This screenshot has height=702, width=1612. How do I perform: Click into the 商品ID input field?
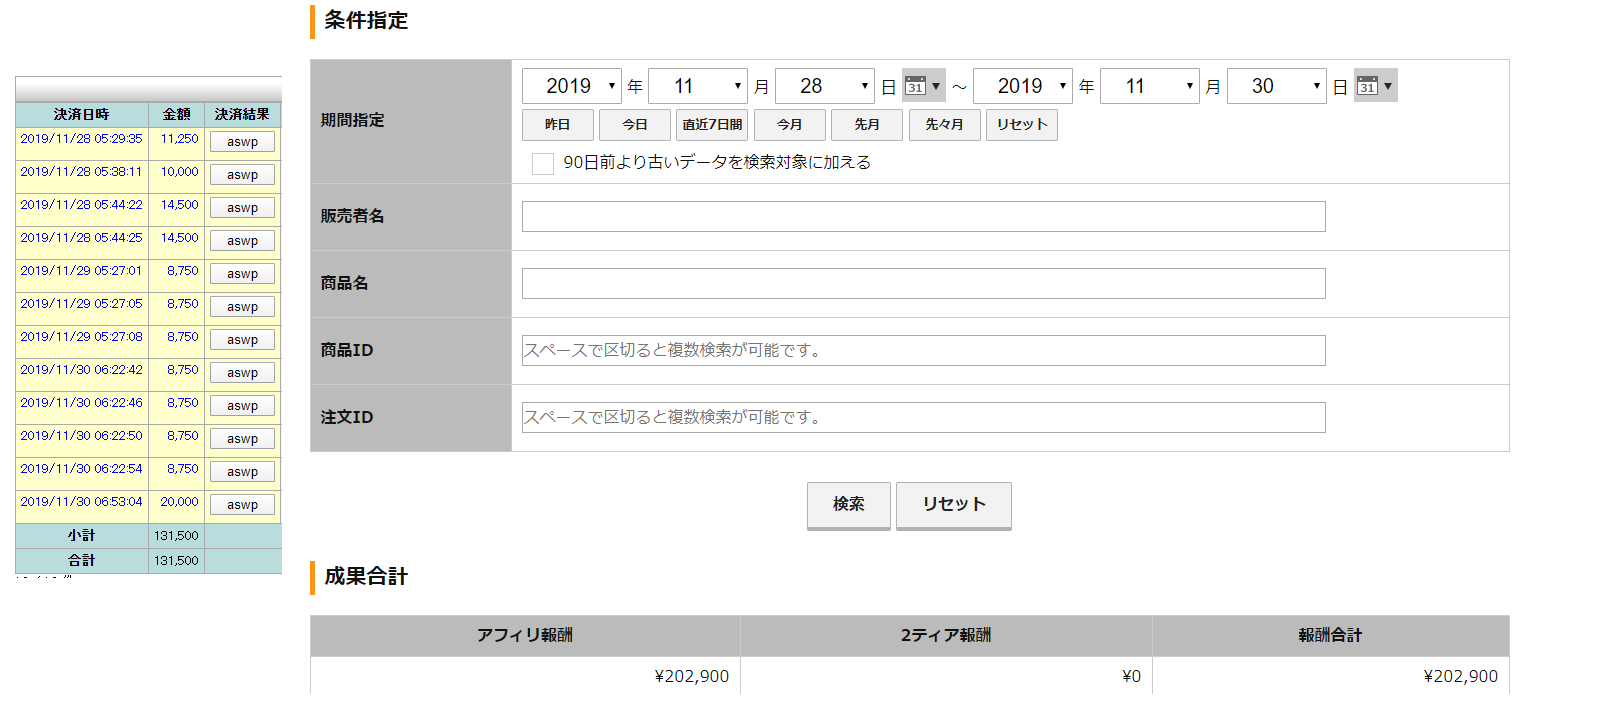[x=923, y=351]
